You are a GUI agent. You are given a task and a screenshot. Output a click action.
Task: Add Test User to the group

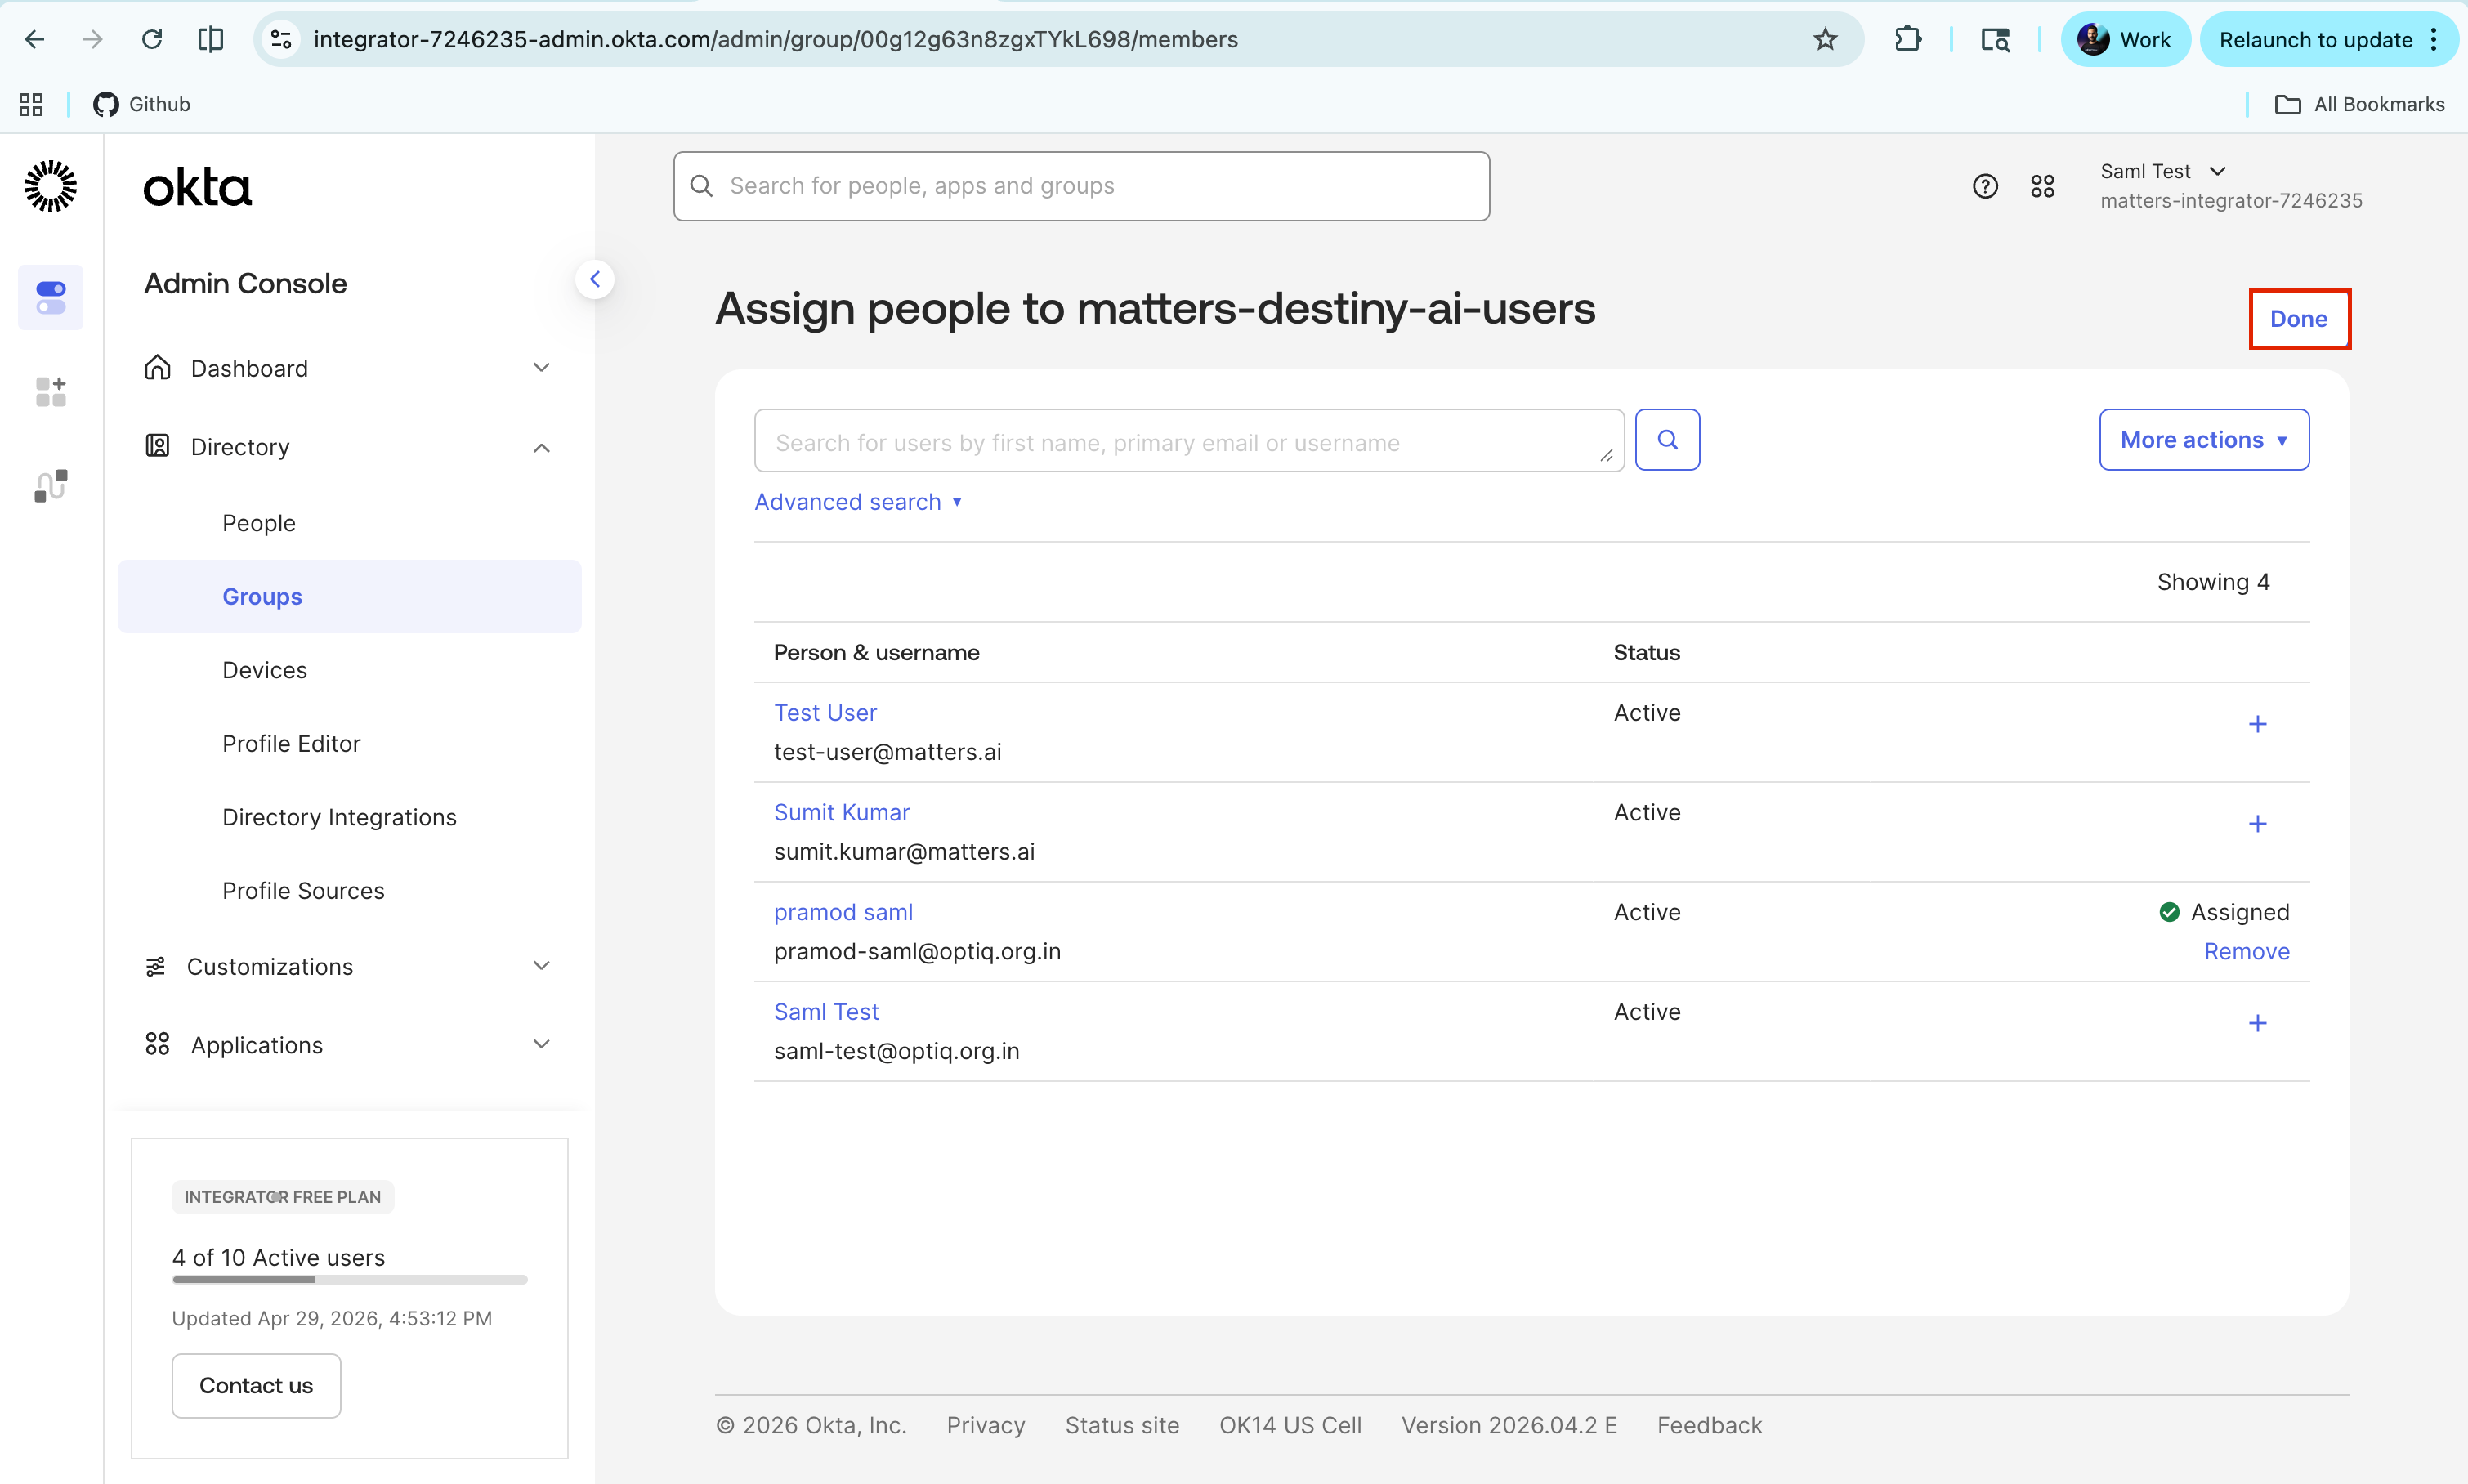[2257, 724]
